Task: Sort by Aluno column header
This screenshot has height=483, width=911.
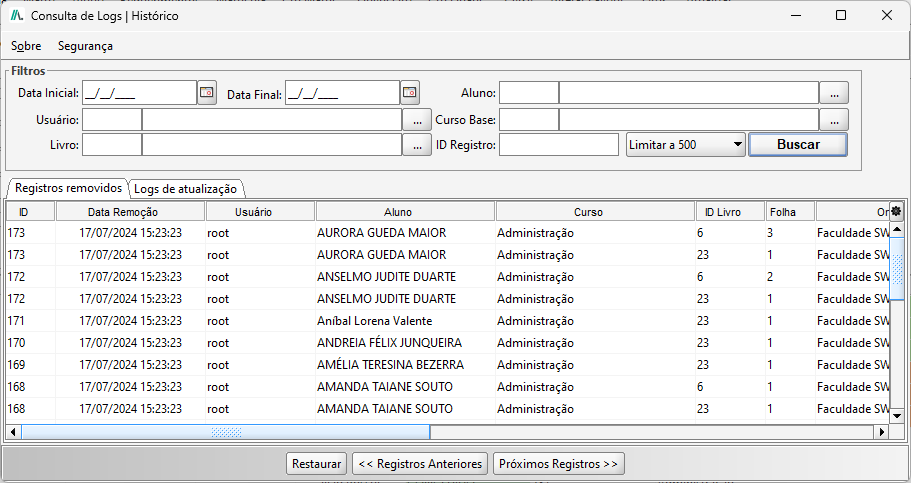Action: click(x=406, y=212)
